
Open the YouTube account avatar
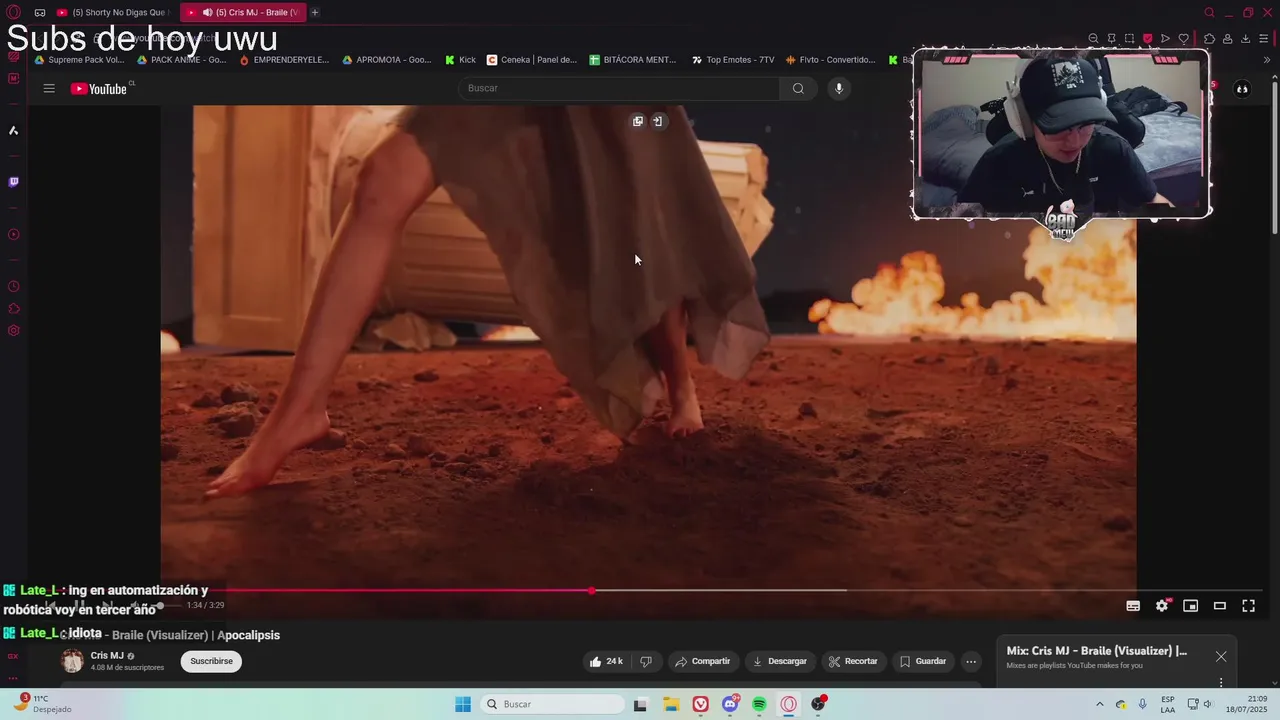pyautogui.click(x=1242, y=89)
